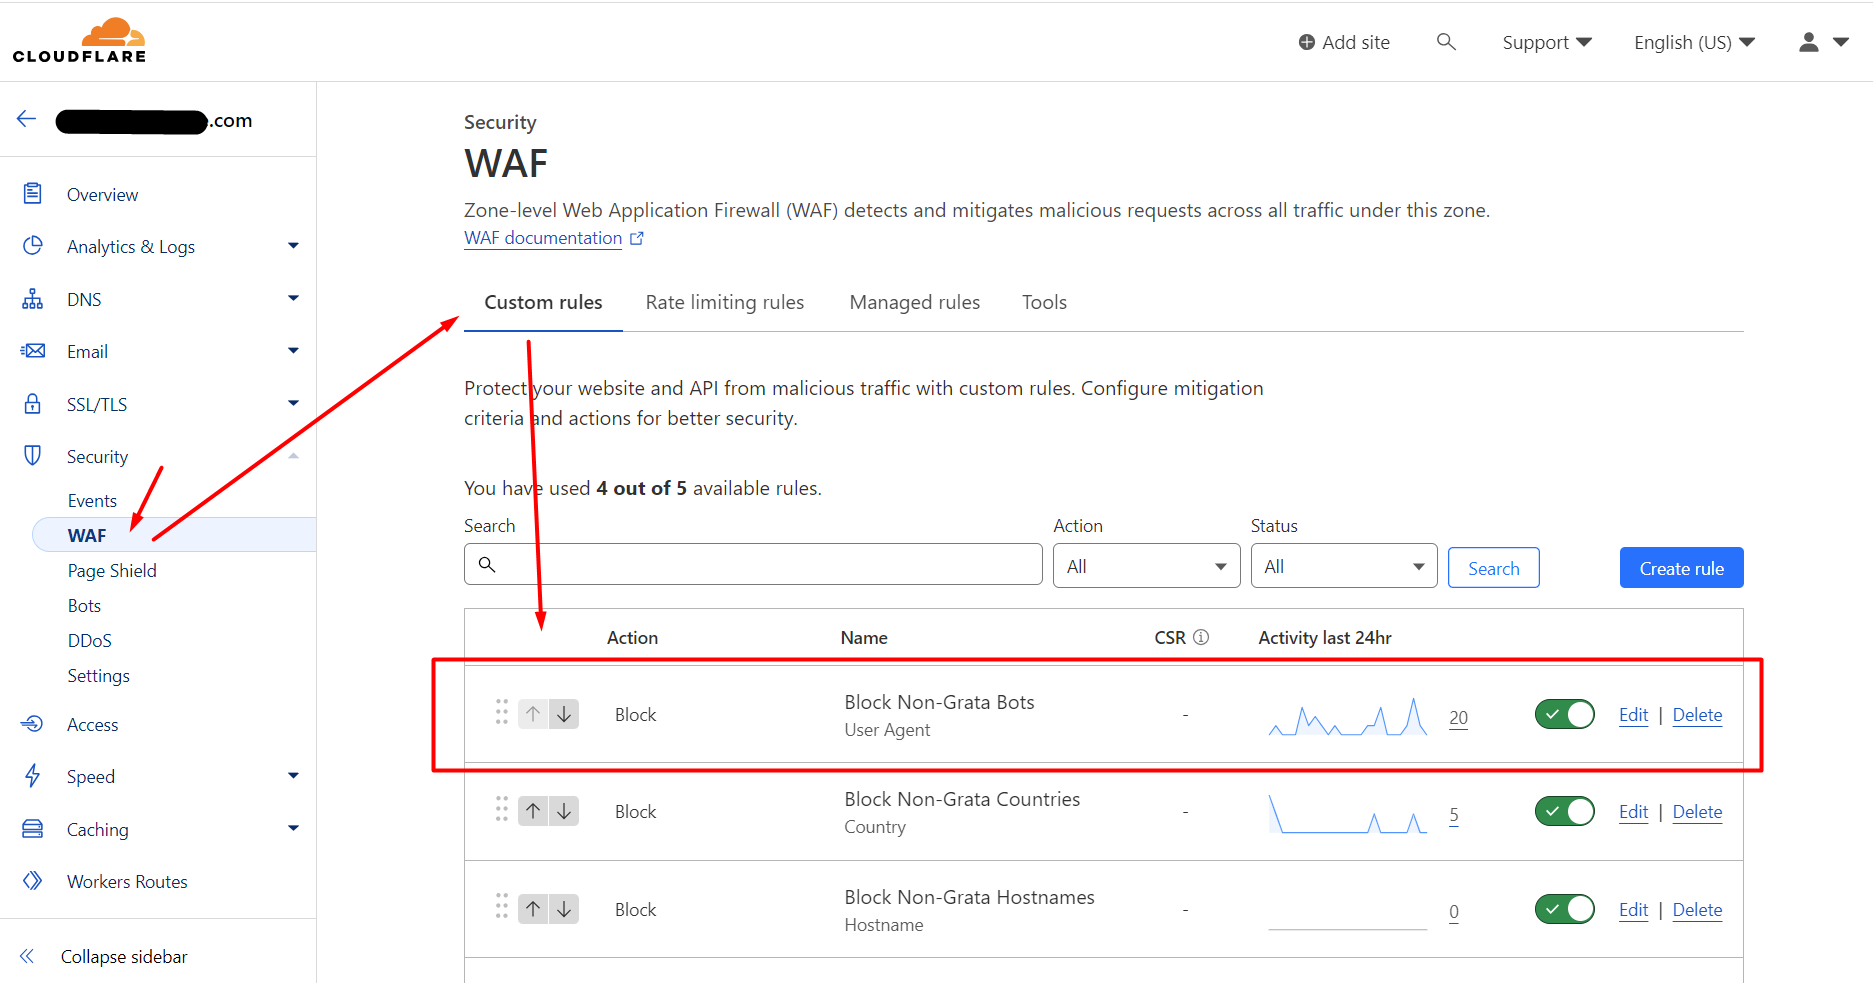Disable the Block Non-Grata Countries rule toggle
The image size is (1873, 983).
coord(1564,811)
